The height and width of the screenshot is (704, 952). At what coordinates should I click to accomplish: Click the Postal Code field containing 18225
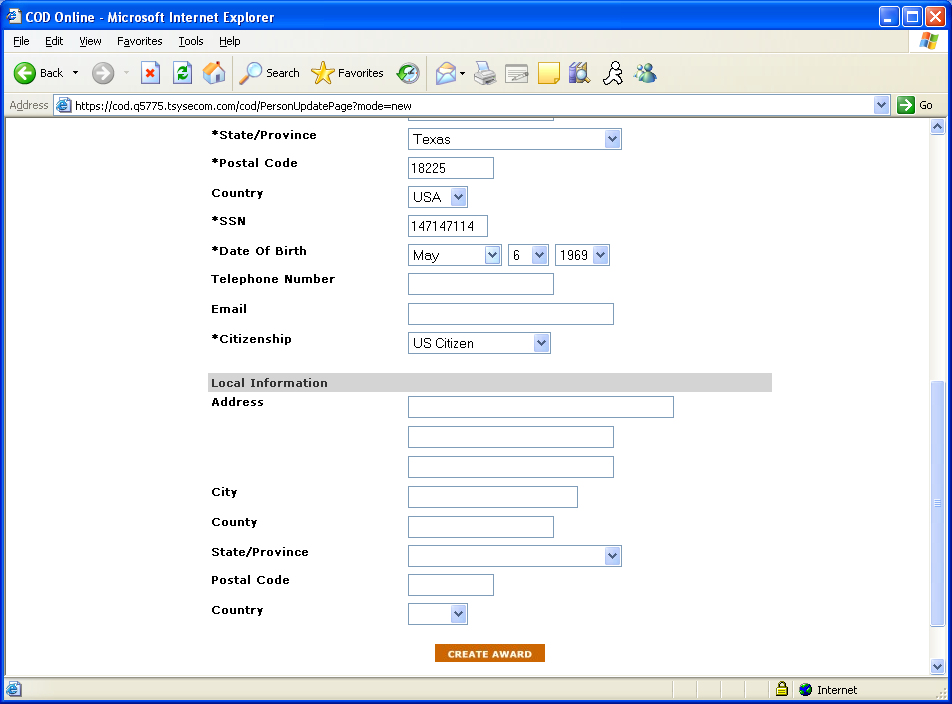pos(450,168)
